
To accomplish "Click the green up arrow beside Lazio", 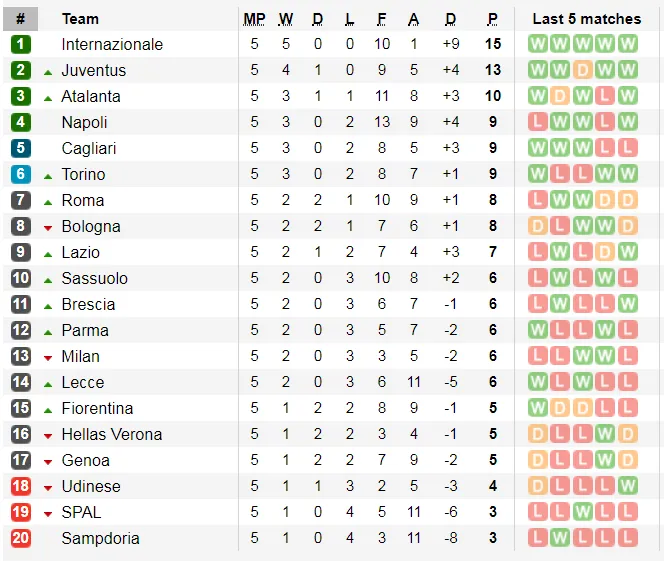I will click(48, 253).
